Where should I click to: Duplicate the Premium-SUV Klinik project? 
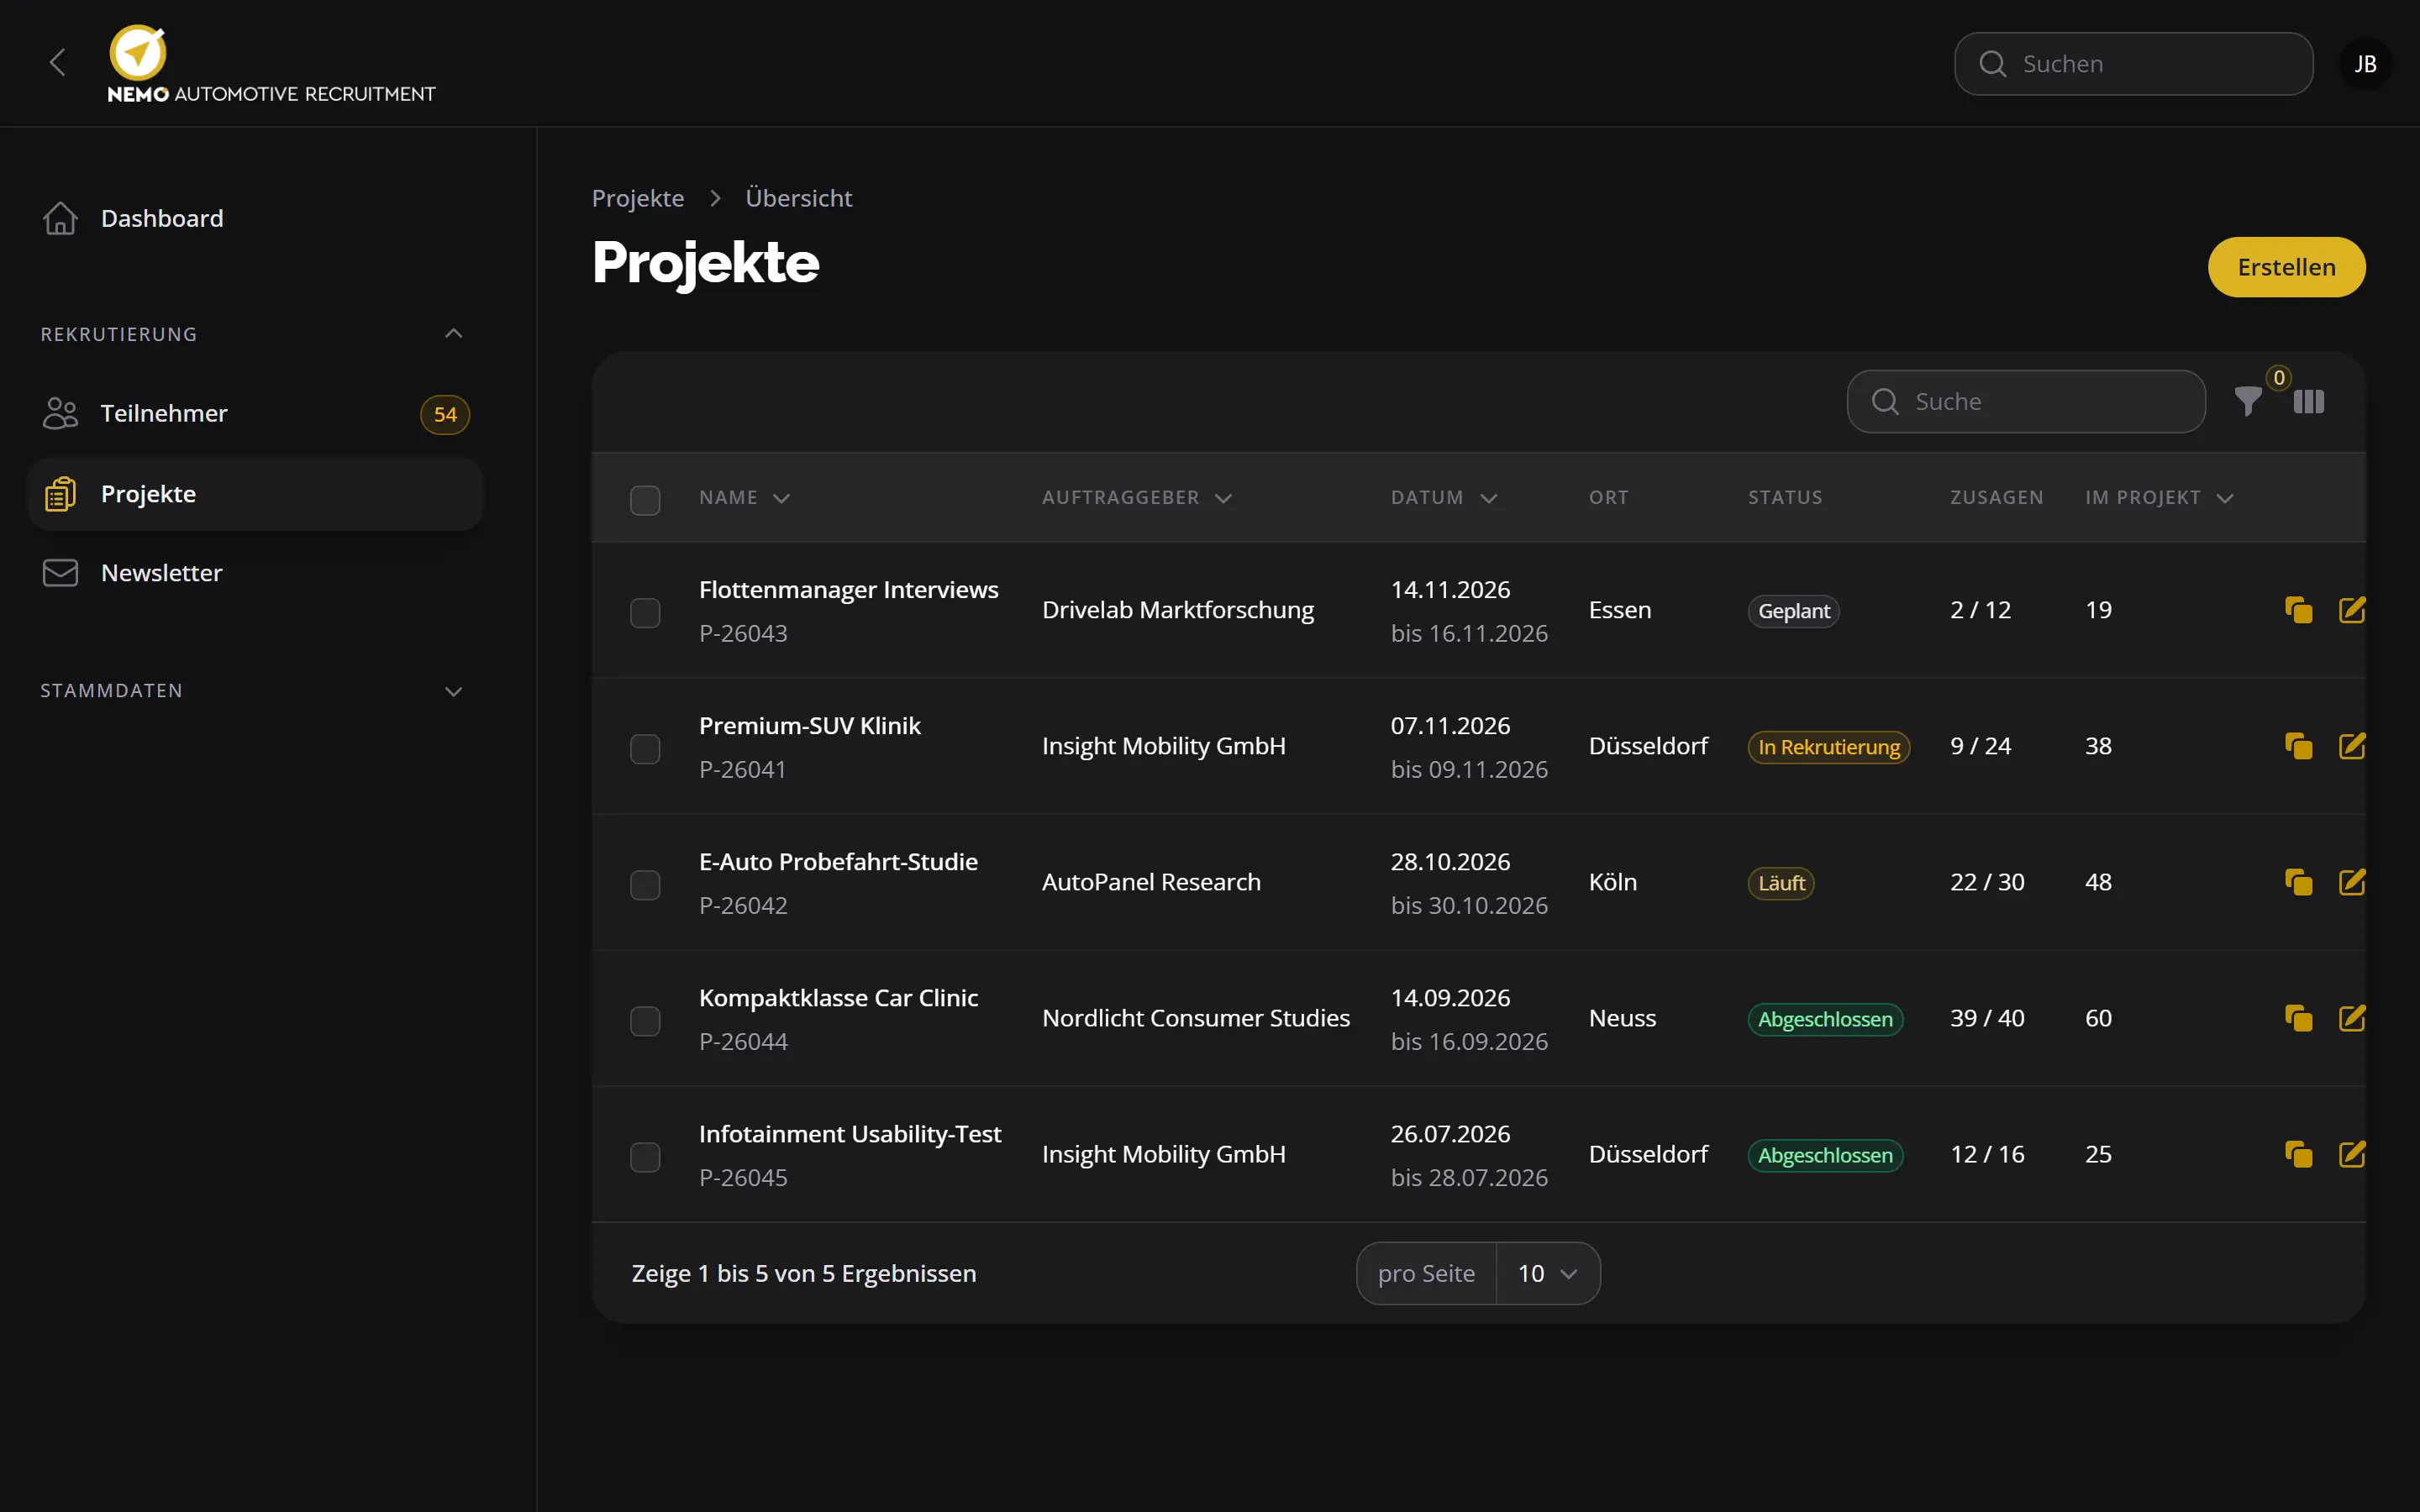click(2298, 746)
